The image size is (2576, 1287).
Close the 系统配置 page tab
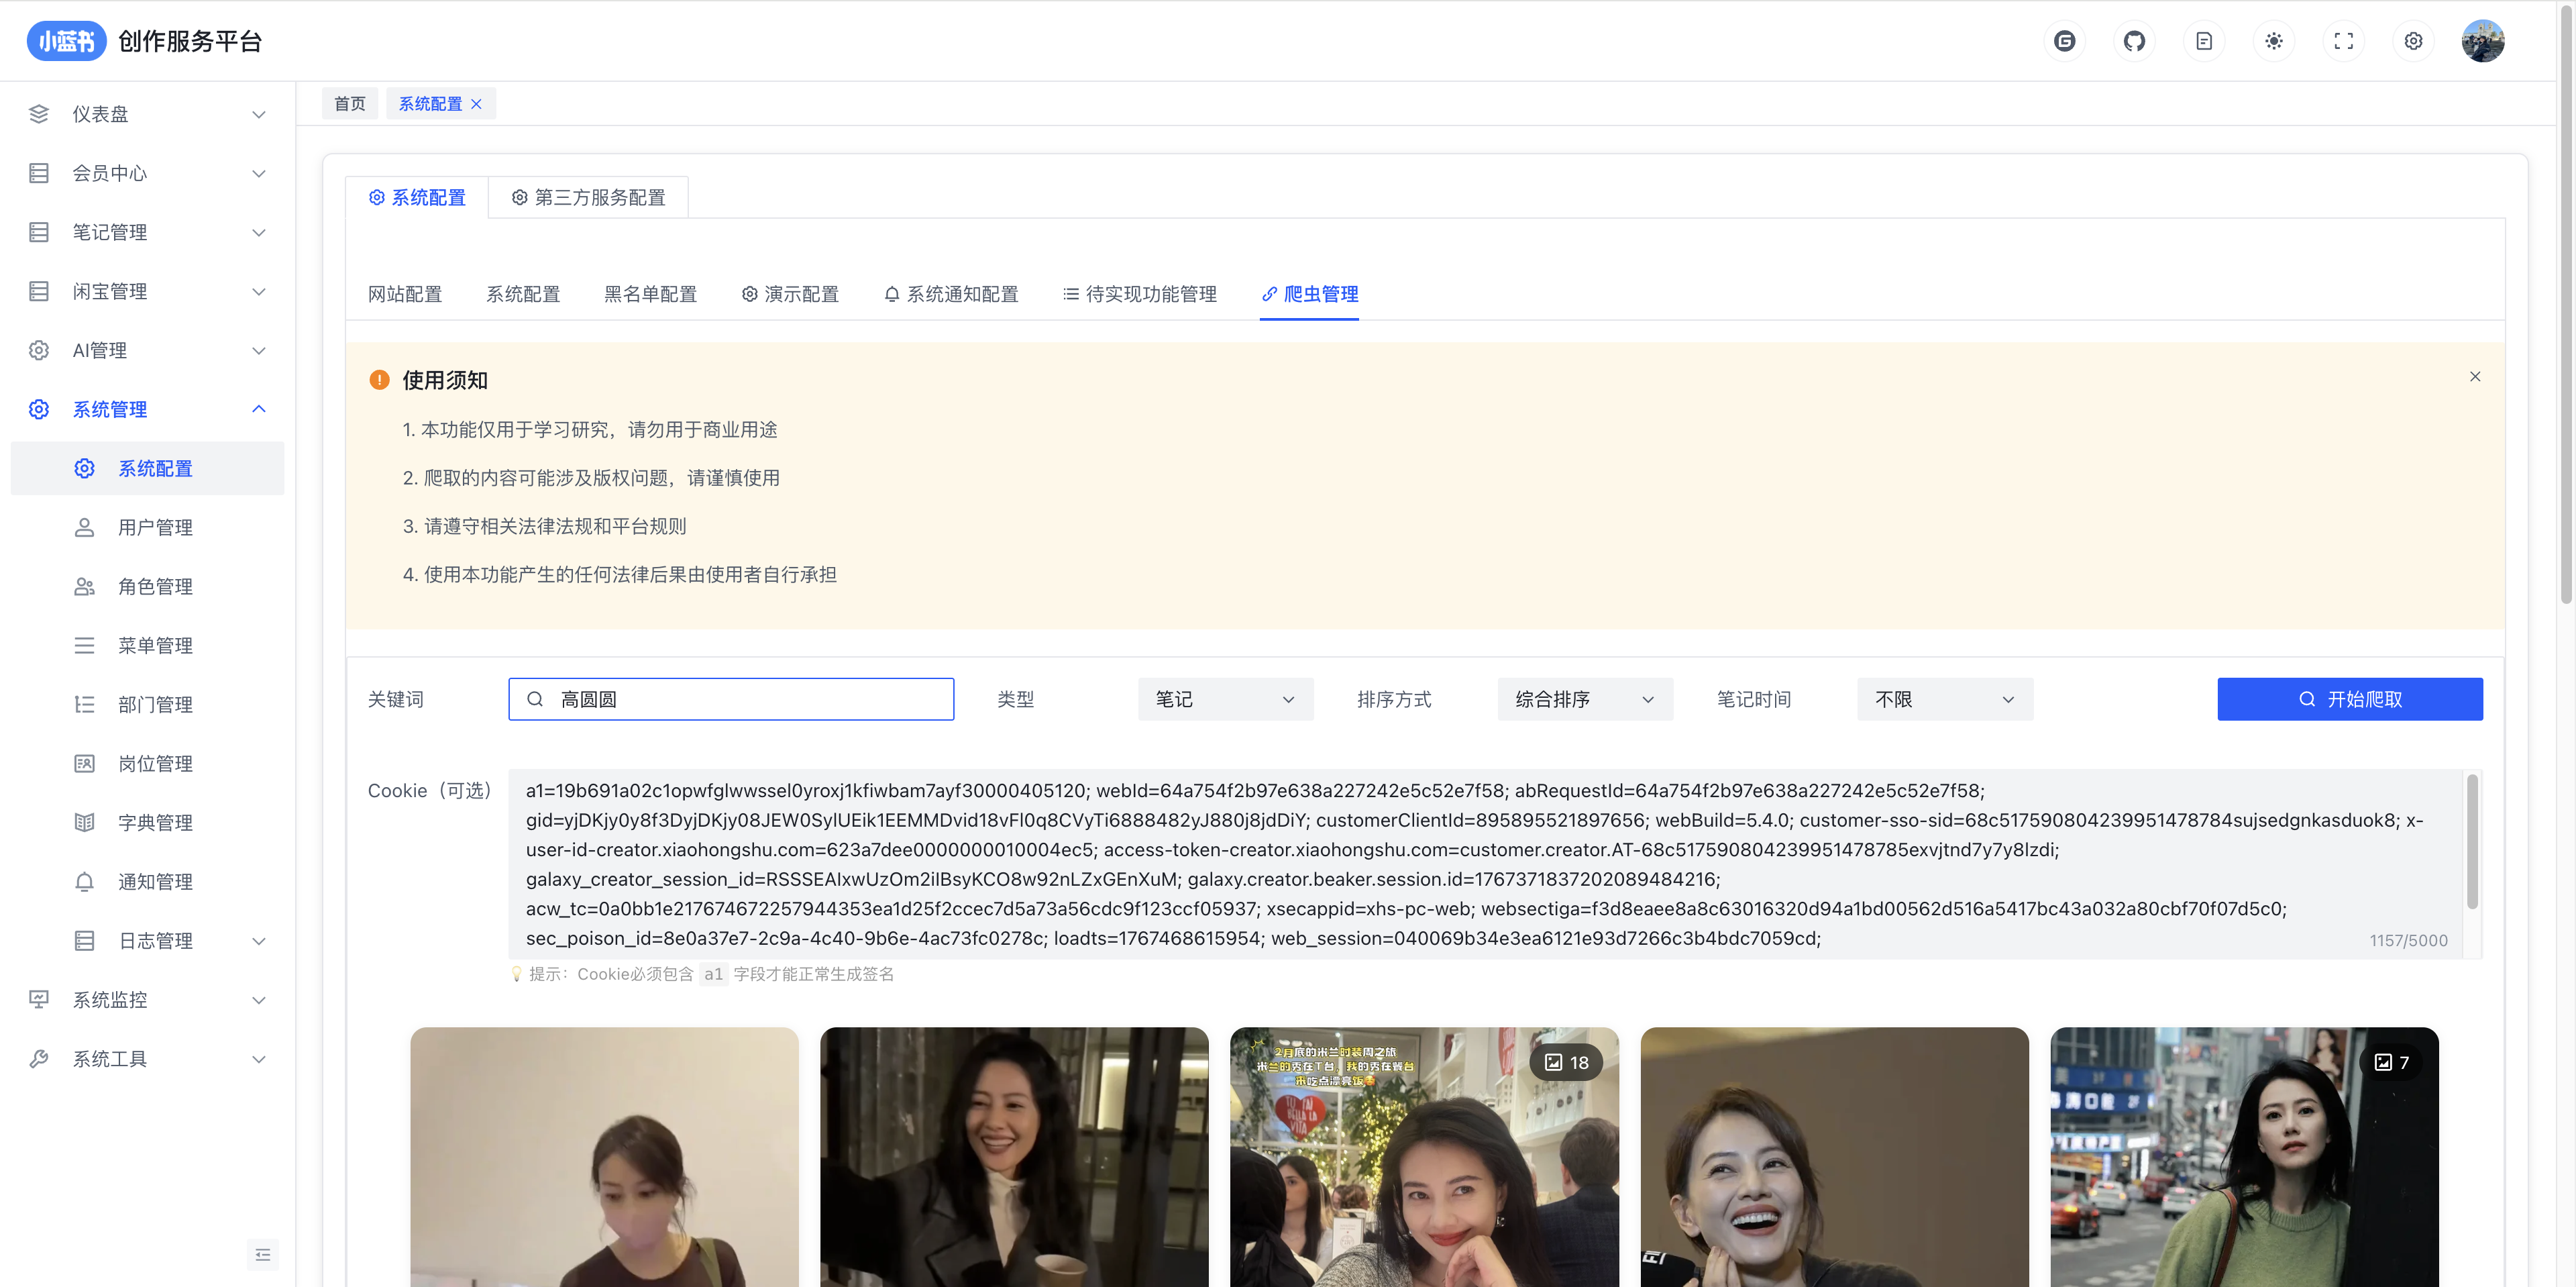click(477, 104)
